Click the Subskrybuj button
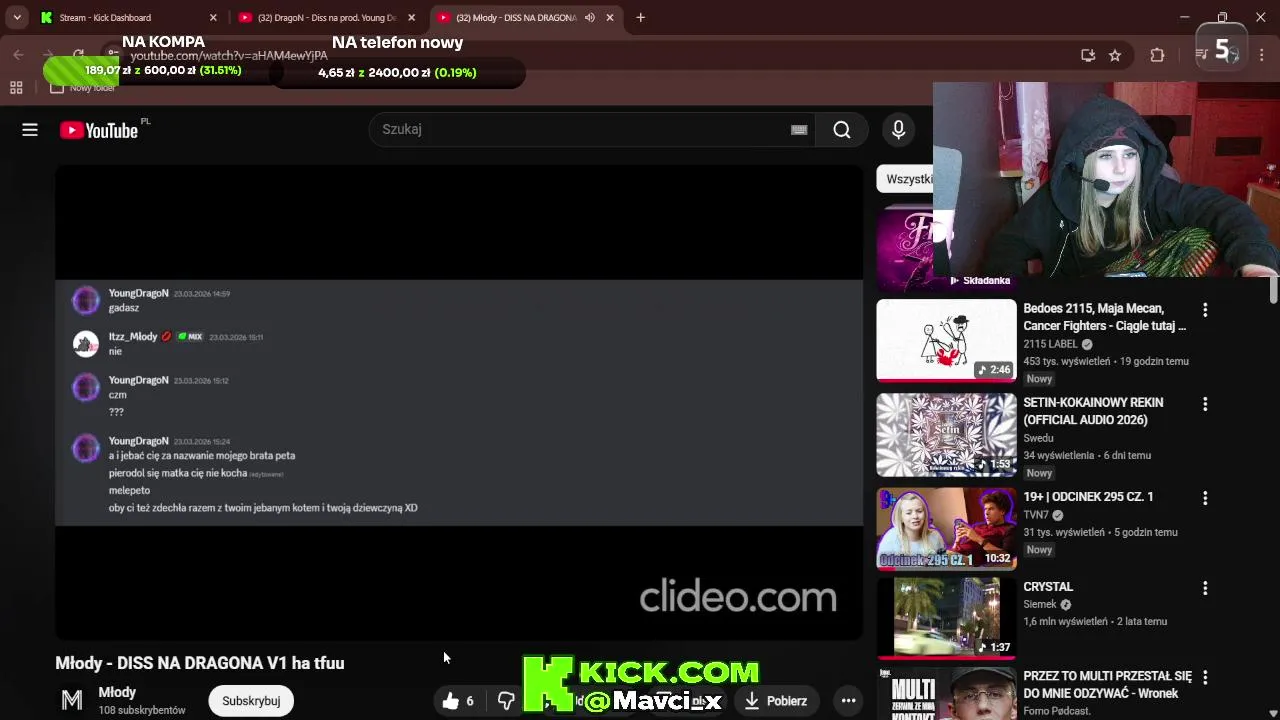 coord(251,701)
